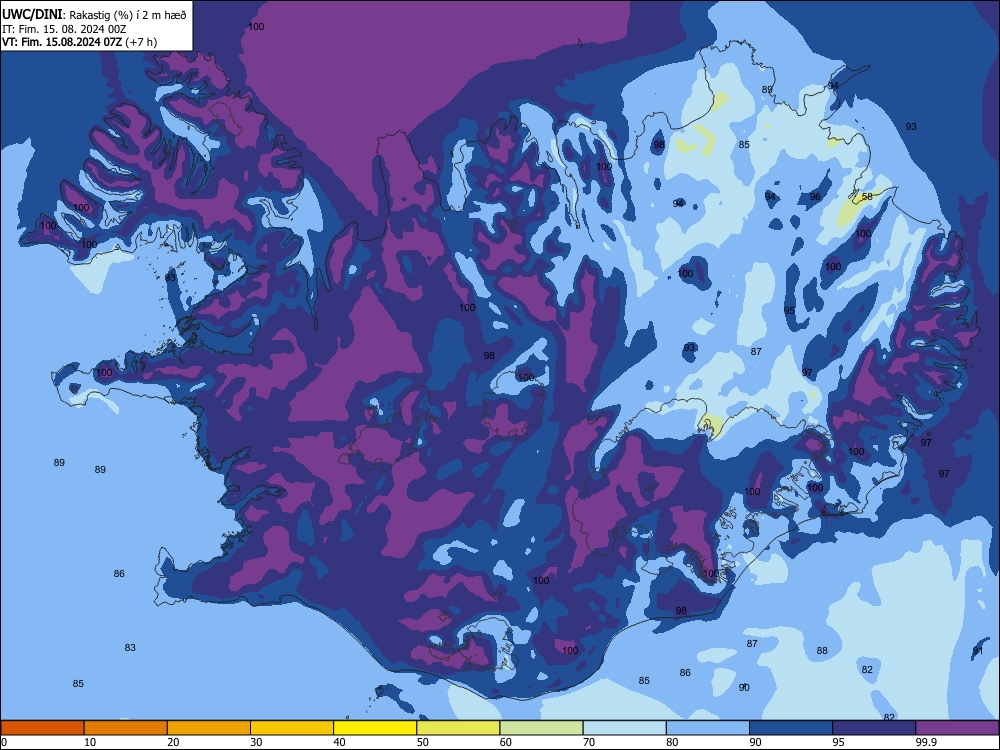
Task: Click the purple legend swatch above 99.9
Action: [x=957, y=728]
